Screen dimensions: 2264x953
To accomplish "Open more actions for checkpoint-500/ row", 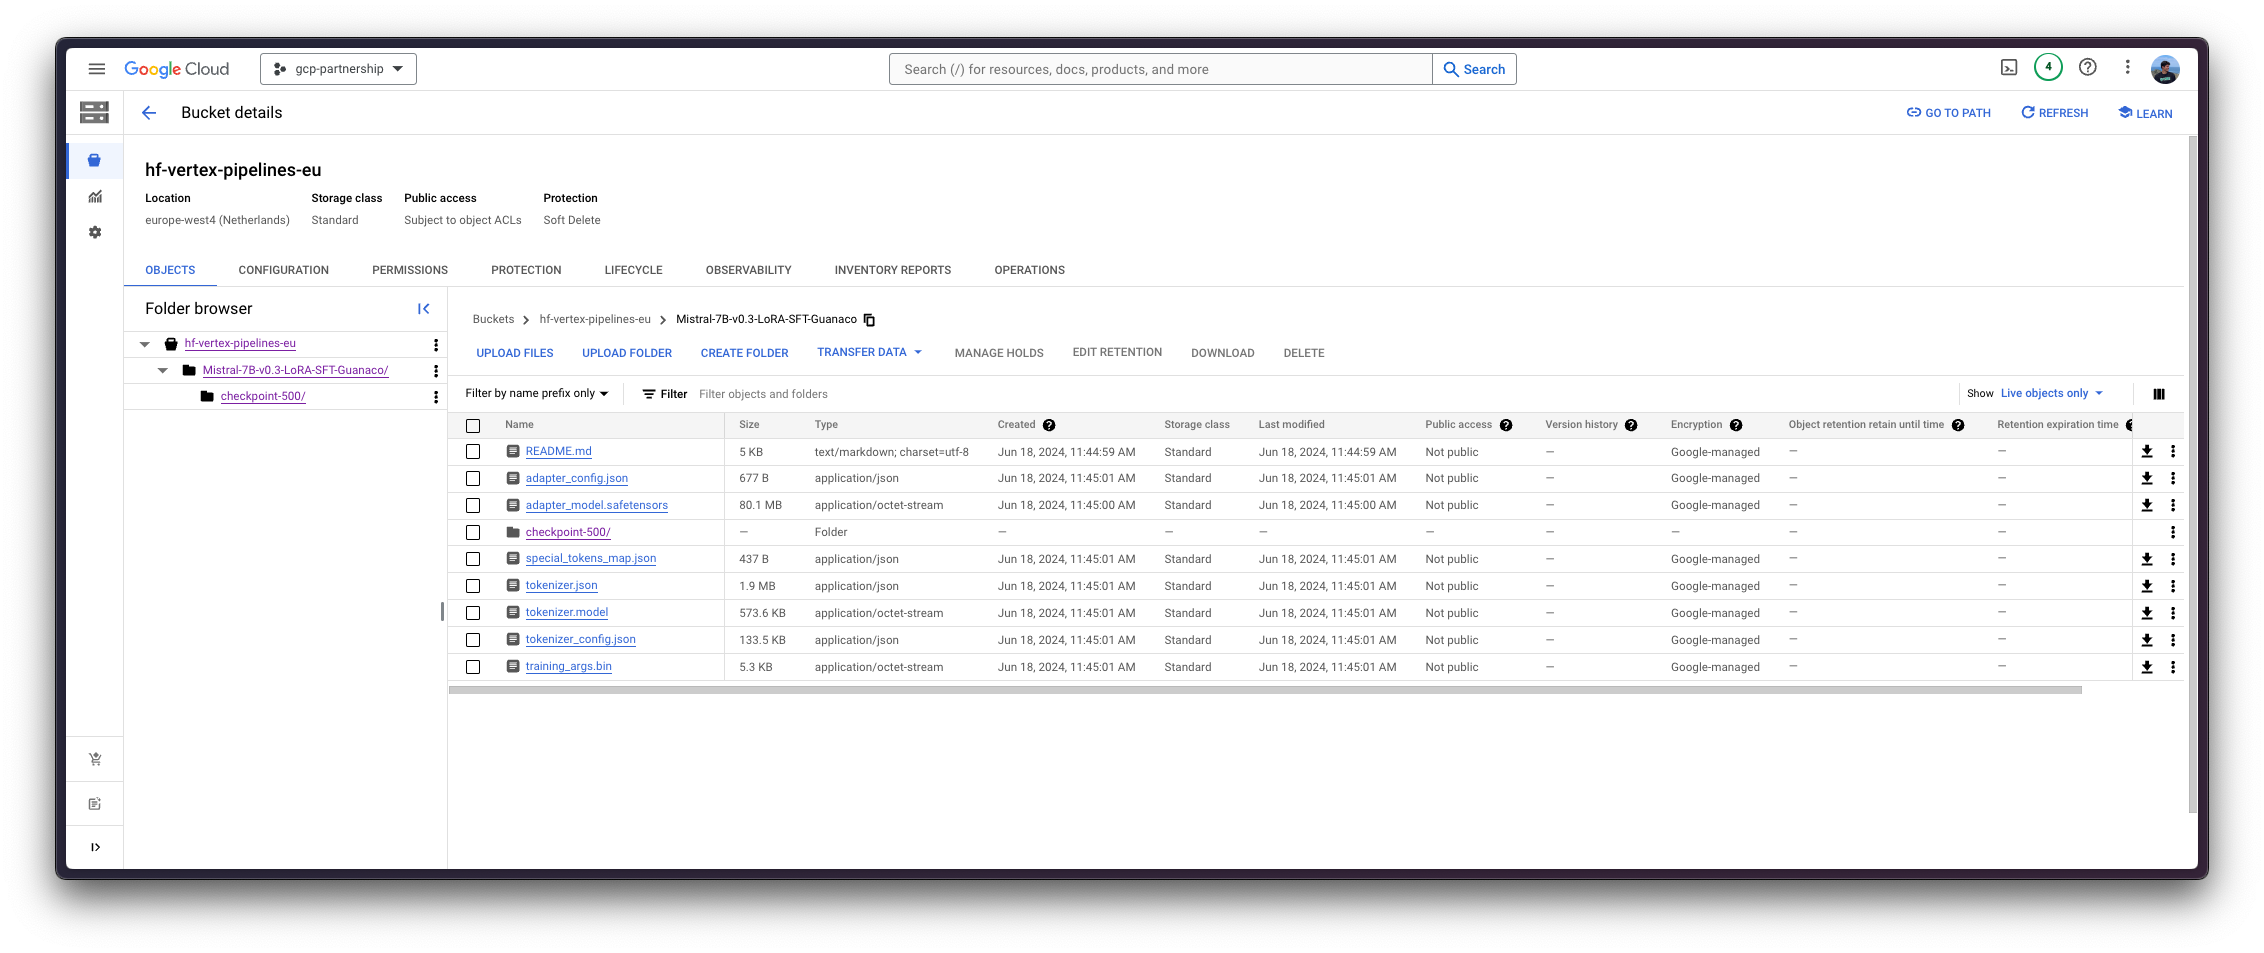I will click(2173, 533).
